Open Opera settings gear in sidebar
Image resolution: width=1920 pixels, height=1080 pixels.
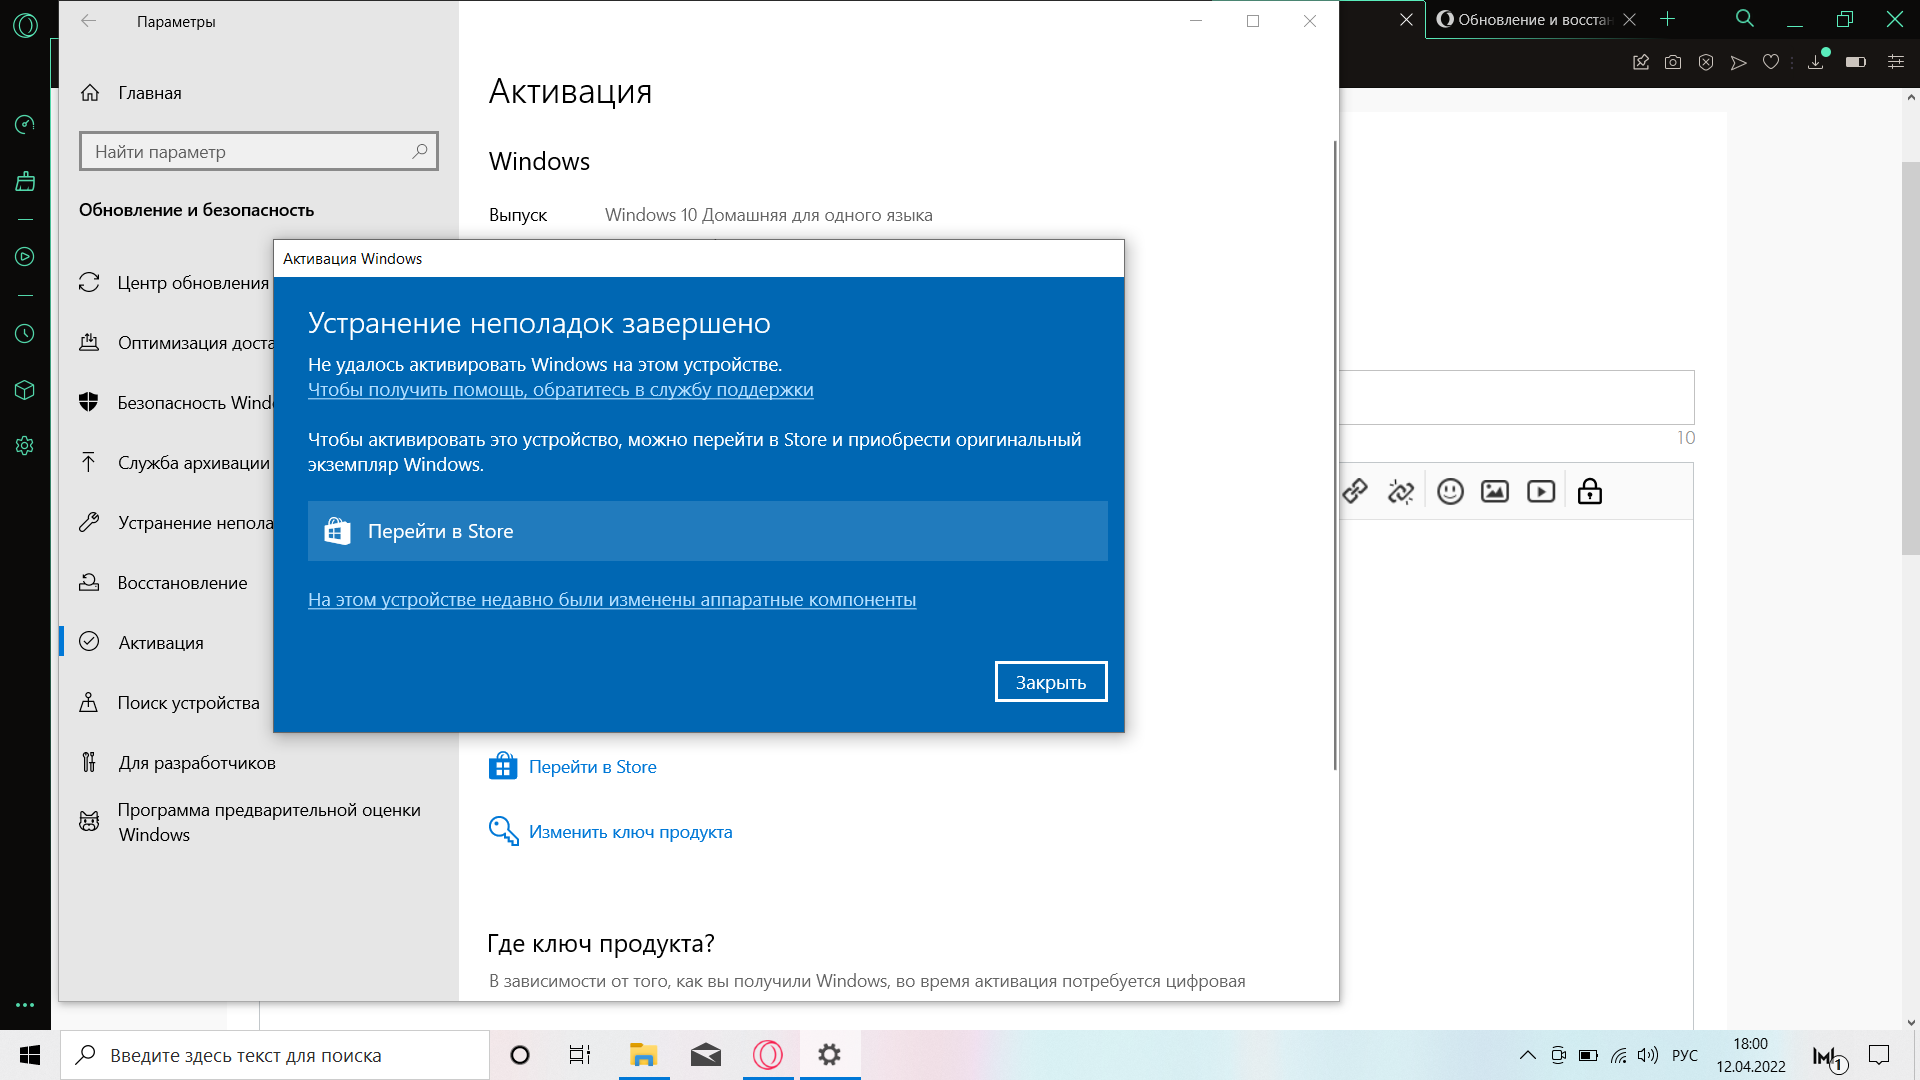(25, 446)
